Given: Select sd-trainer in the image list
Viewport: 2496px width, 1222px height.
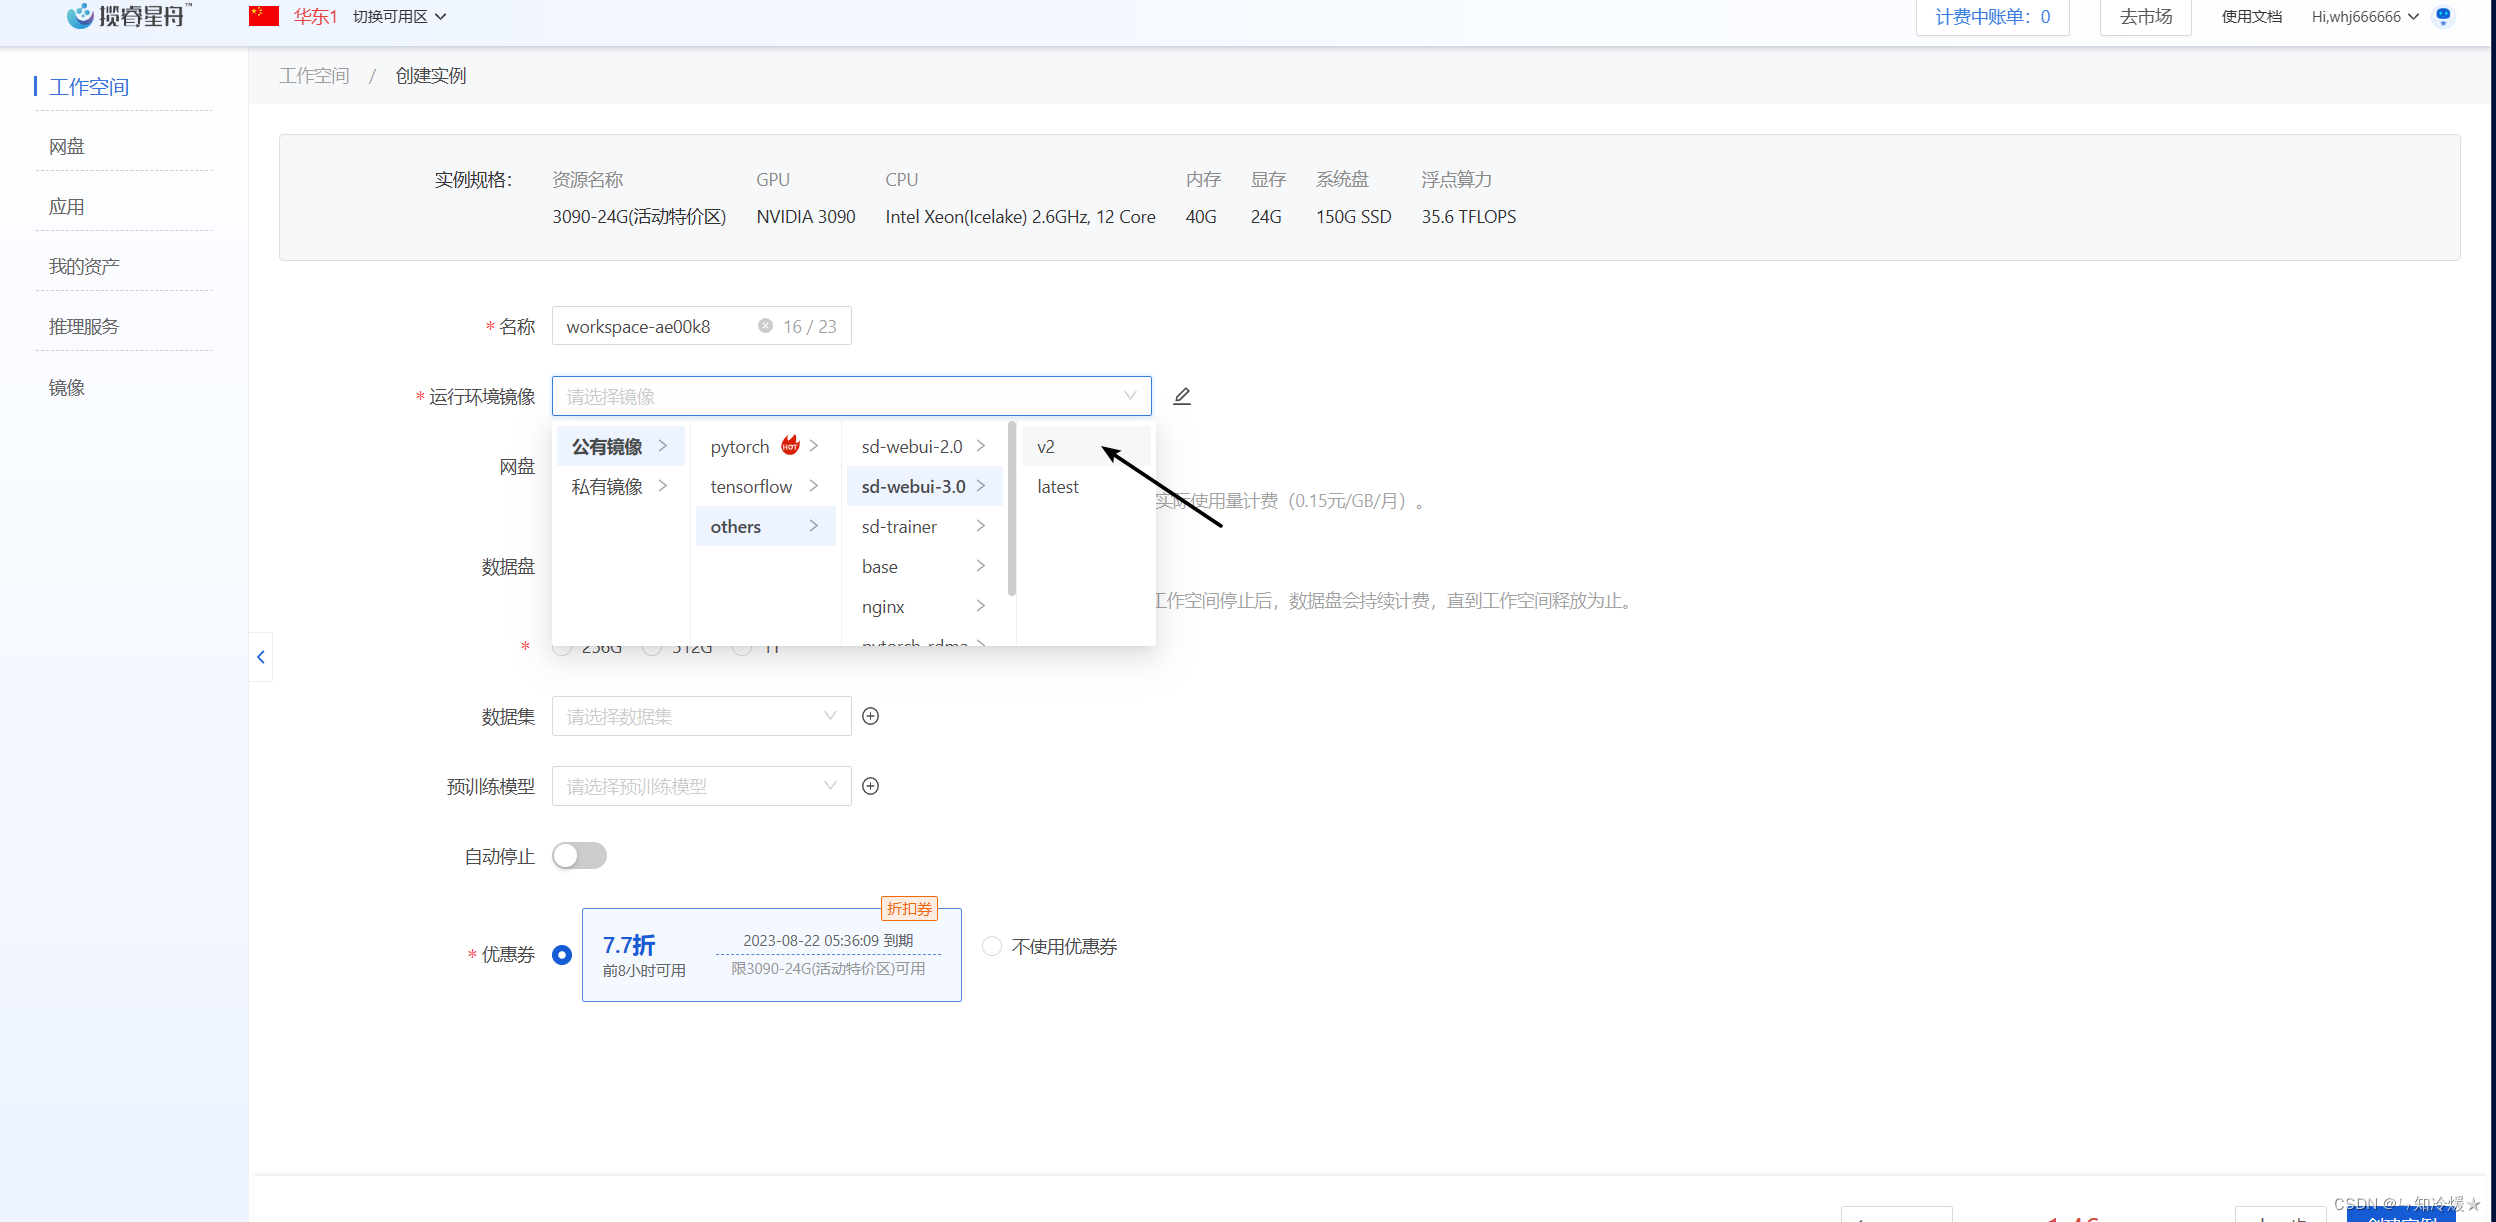Looking at the screenshot, I should [x=900, y=527].
